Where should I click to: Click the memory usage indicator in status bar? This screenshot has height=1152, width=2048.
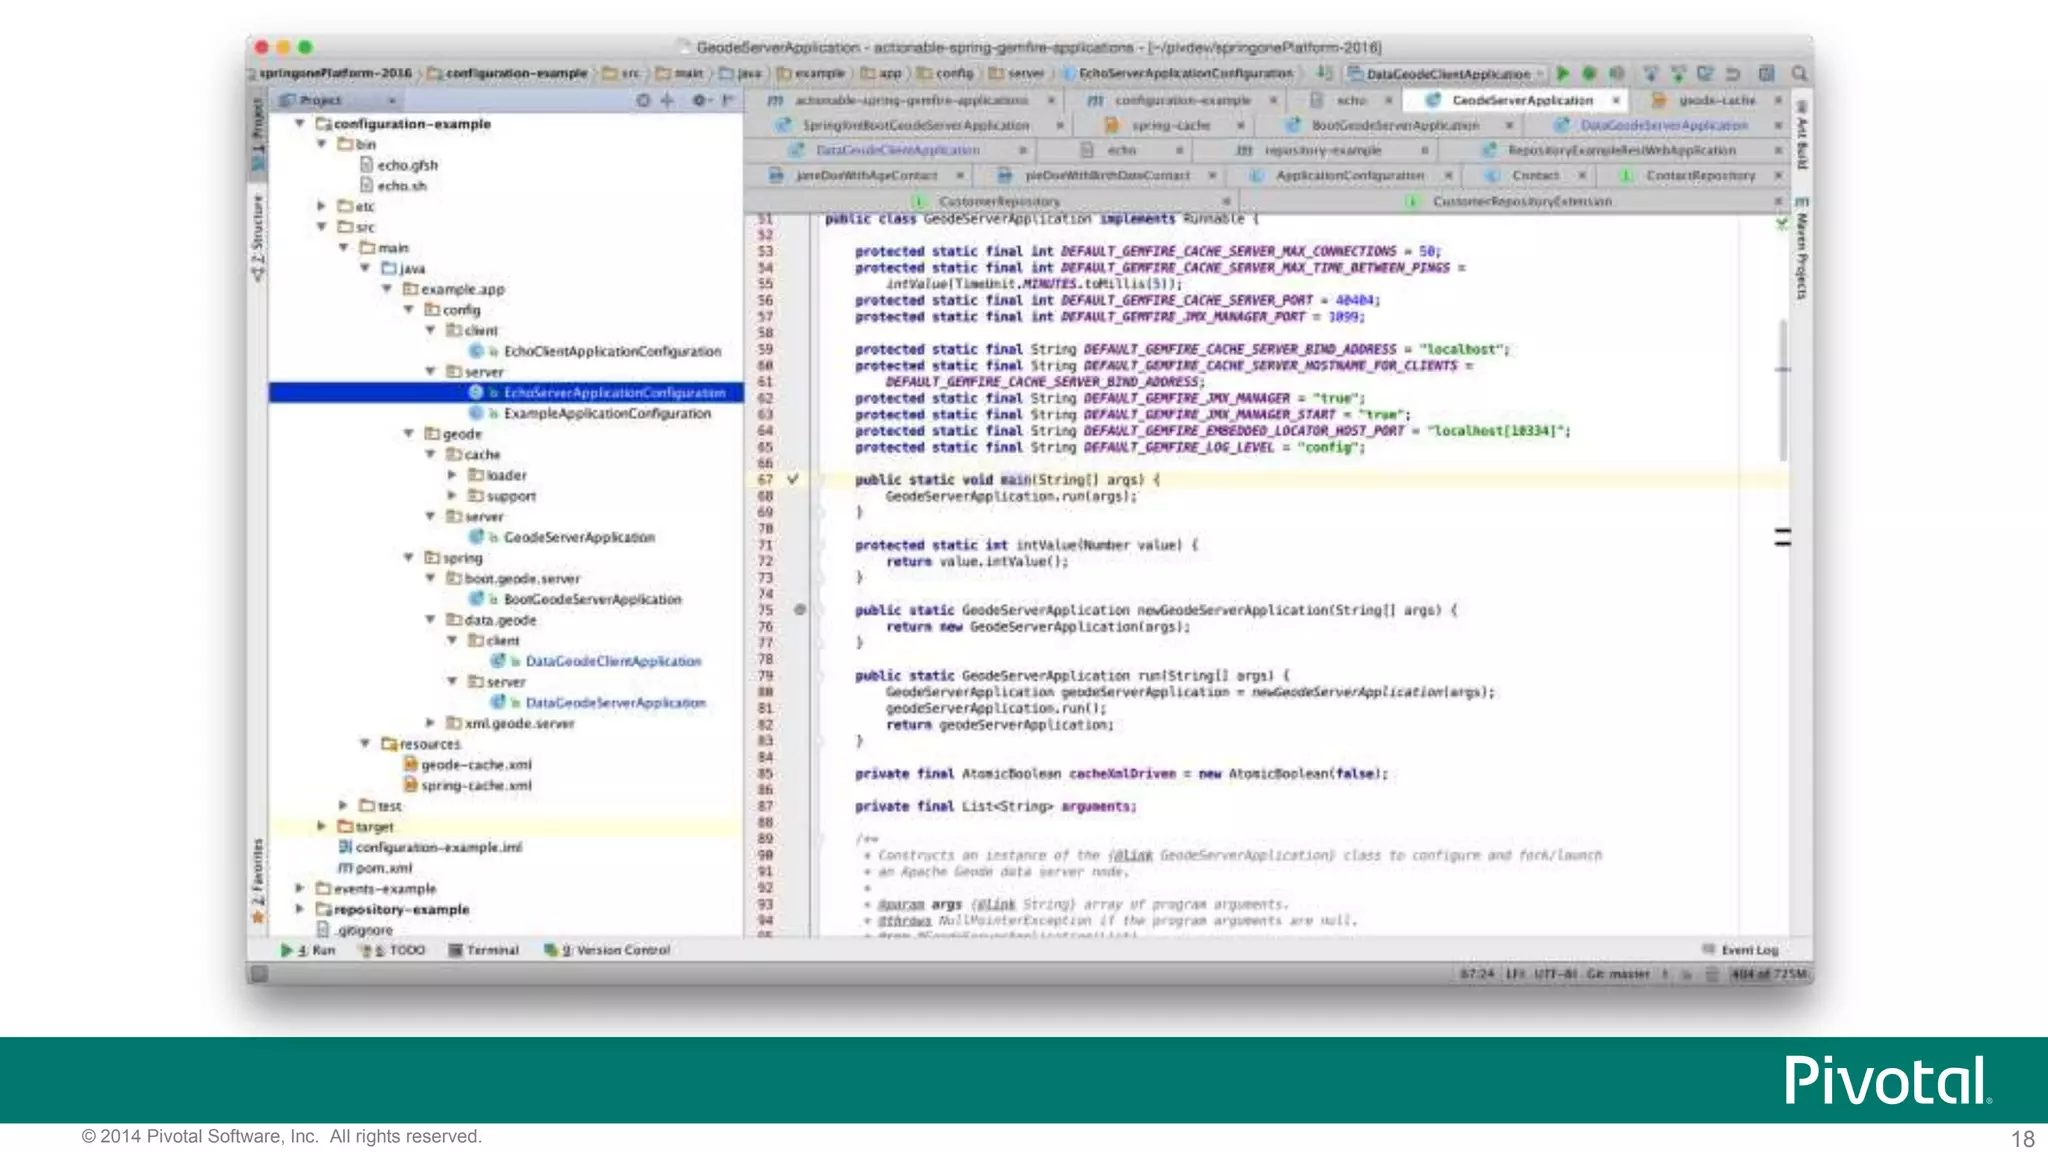(1770, 973)
